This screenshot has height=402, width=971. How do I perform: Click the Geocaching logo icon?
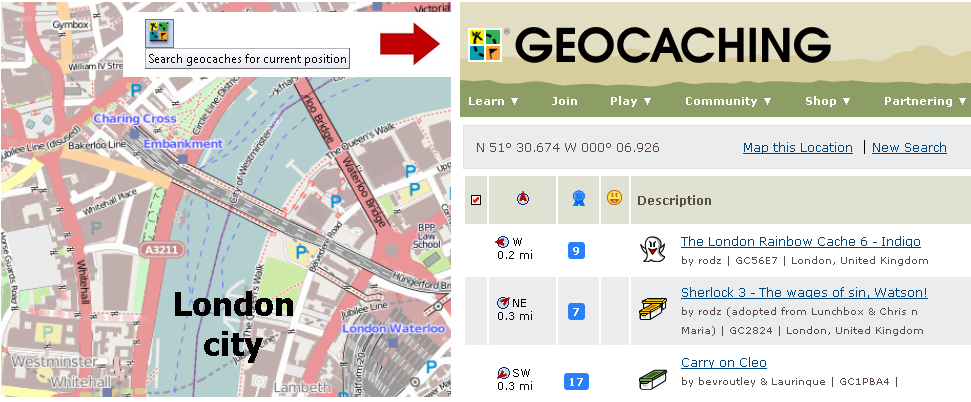click(484, 45)
